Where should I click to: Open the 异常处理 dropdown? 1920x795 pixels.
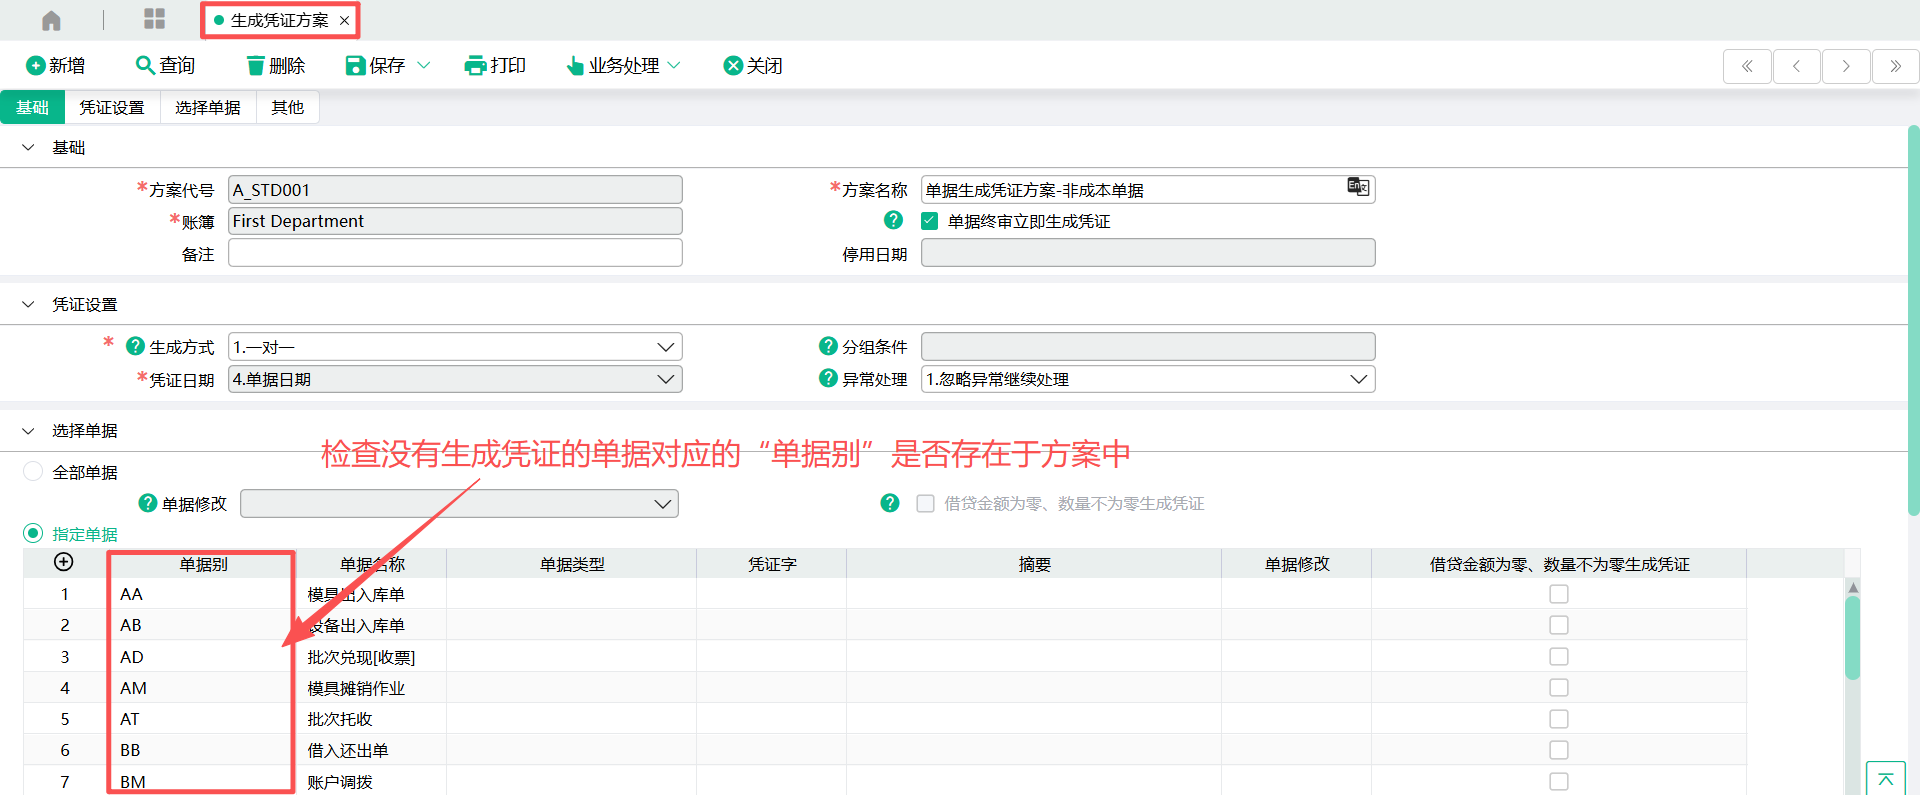1147,379
